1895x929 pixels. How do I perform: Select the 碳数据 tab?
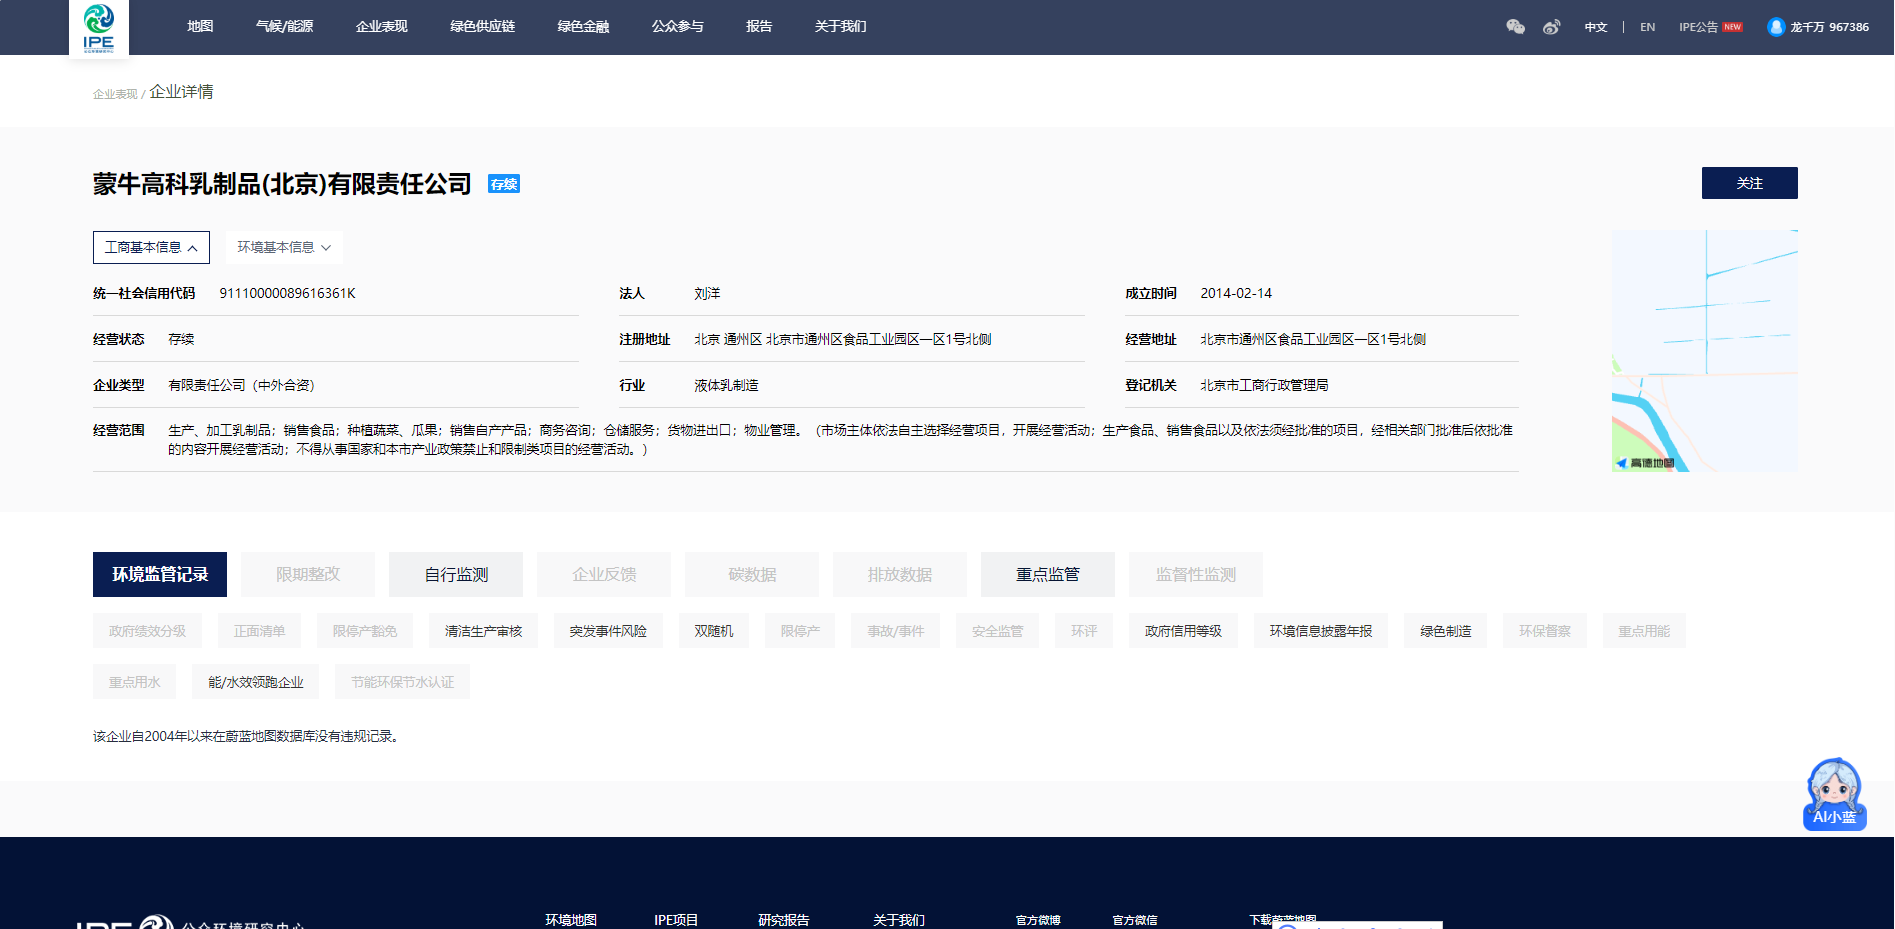(752, 574)
